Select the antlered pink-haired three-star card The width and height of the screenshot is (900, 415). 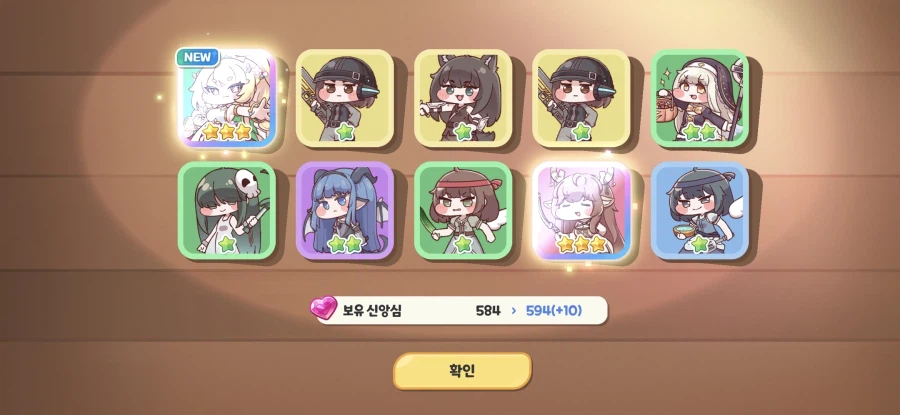click(581, 210)
